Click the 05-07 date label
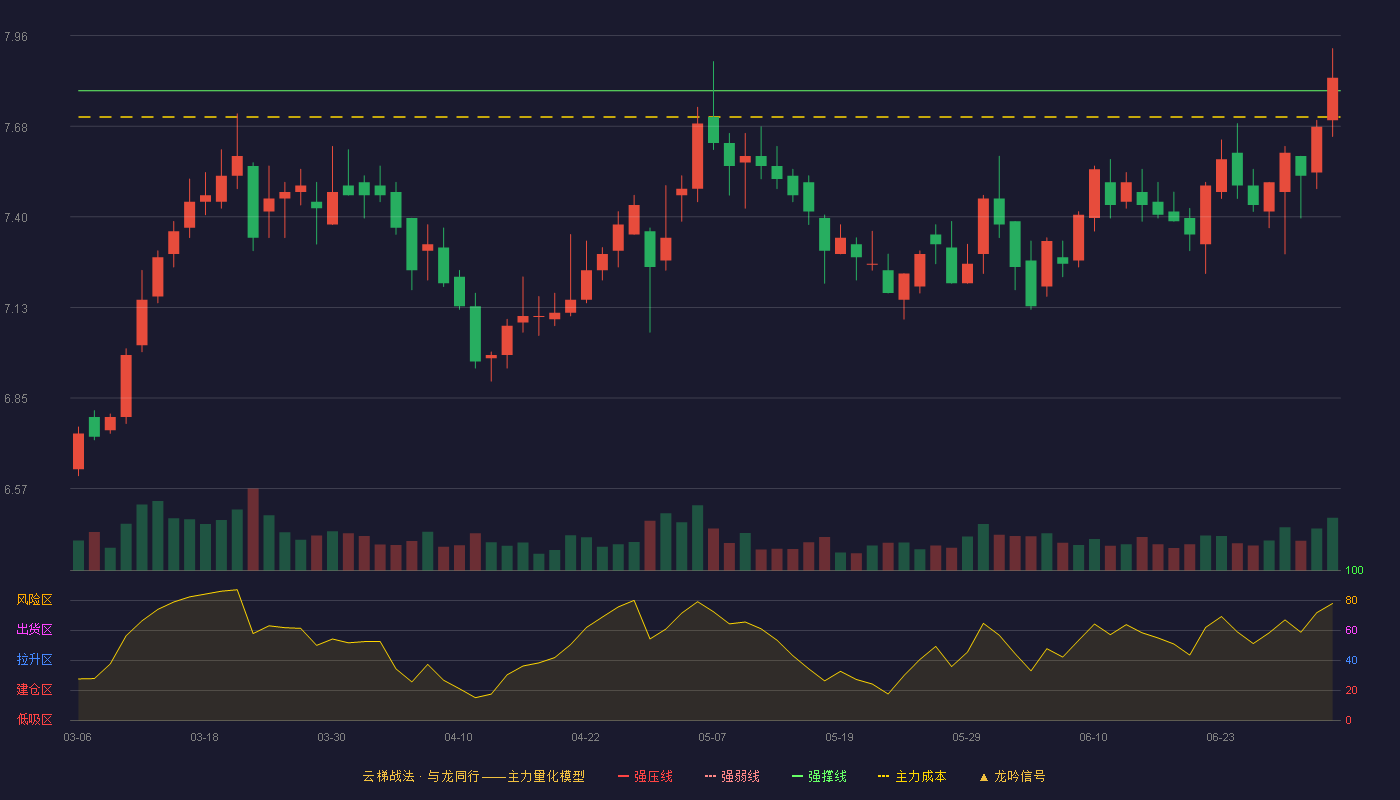Image resolution: width=1400 pixels, height=800 pixels. [712, 737]
